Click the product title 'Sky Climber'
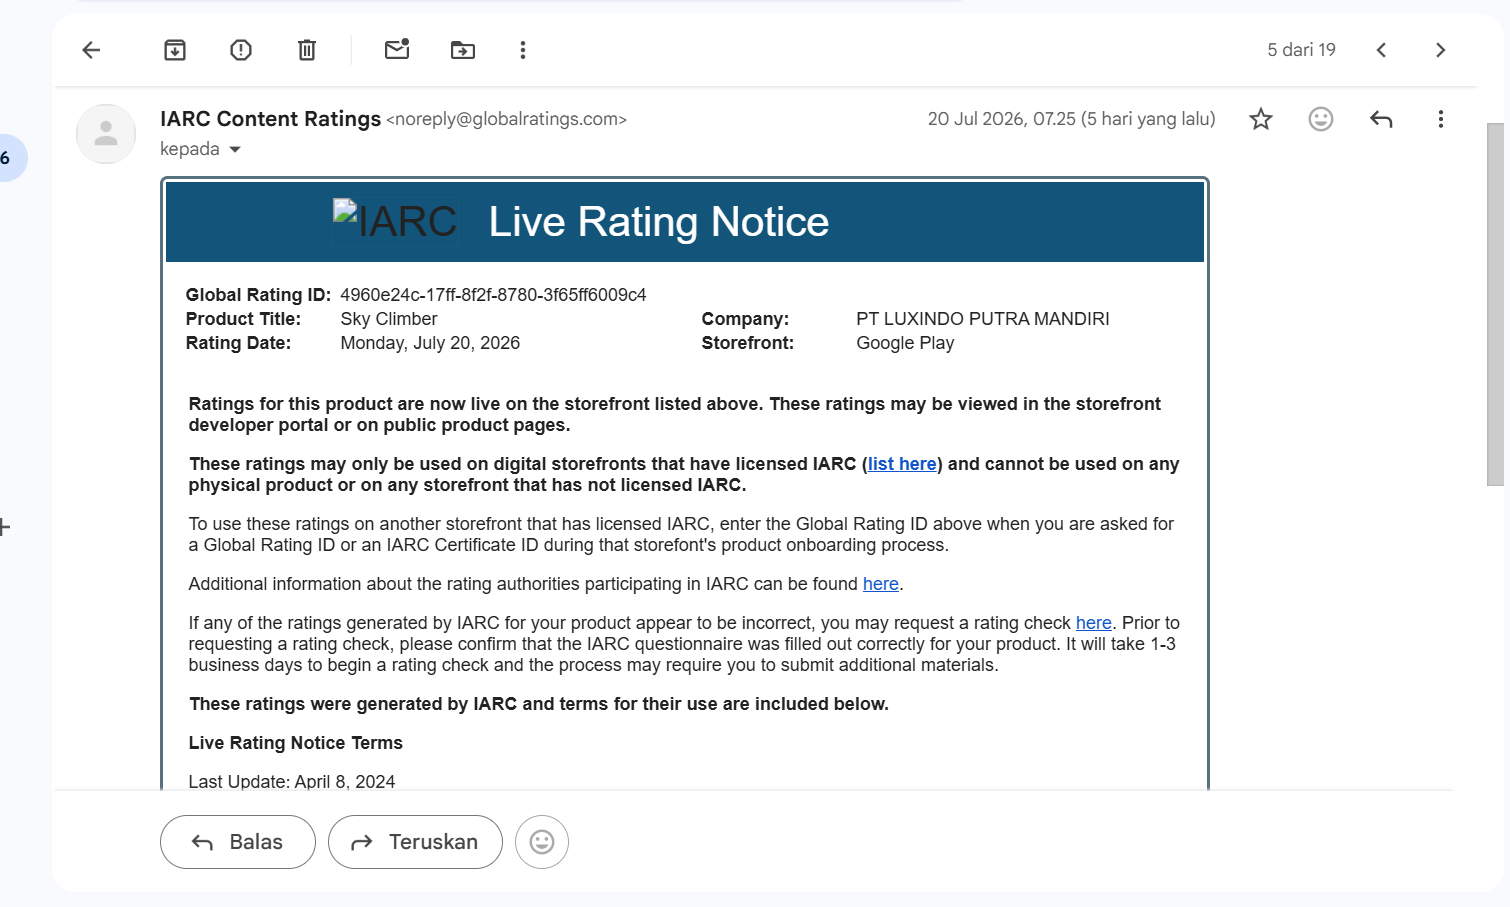This screenshot has height=907, width=1510. (389, 319)
